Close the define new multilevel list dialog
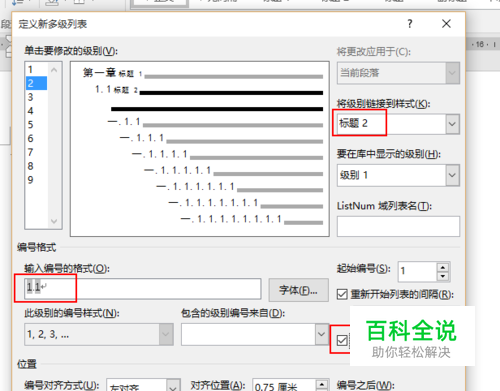 coord(446,24)
